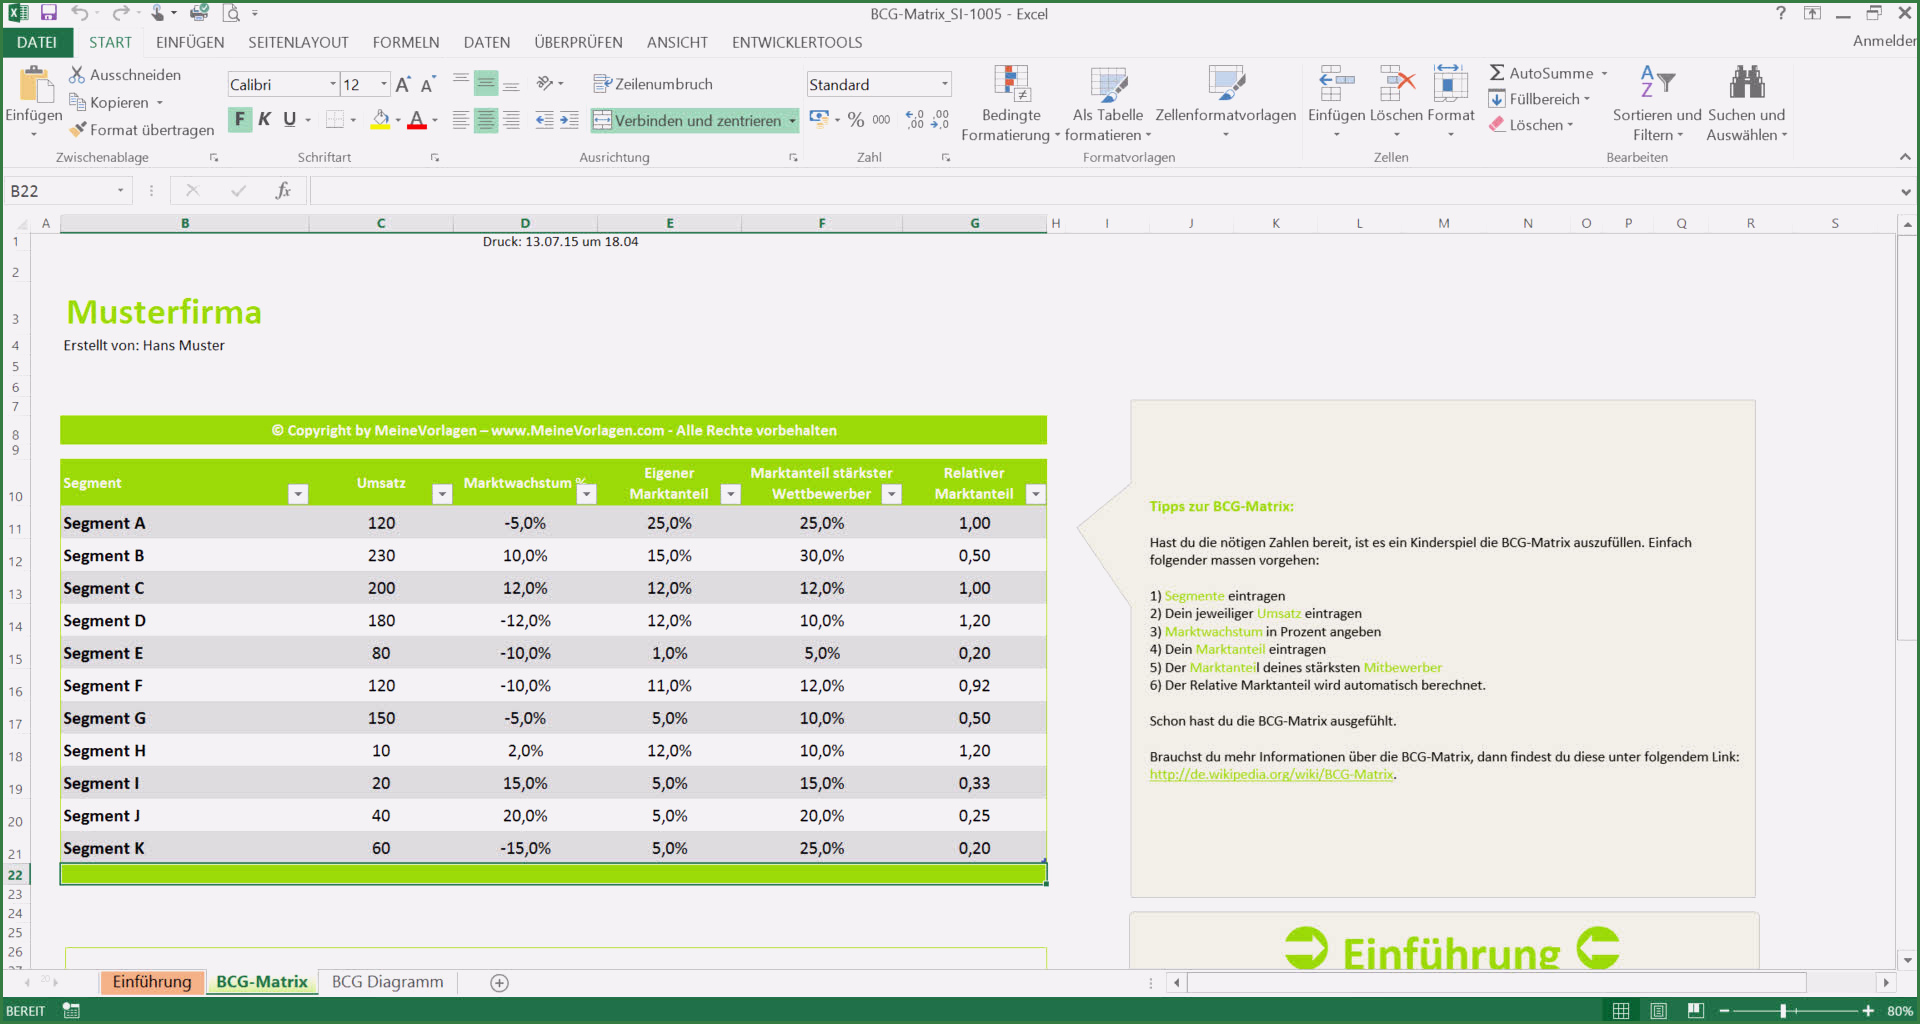Screen dimensions: 1920x1024
Task: Add a new sheet with plus icon
Action: tap(500, 983)
